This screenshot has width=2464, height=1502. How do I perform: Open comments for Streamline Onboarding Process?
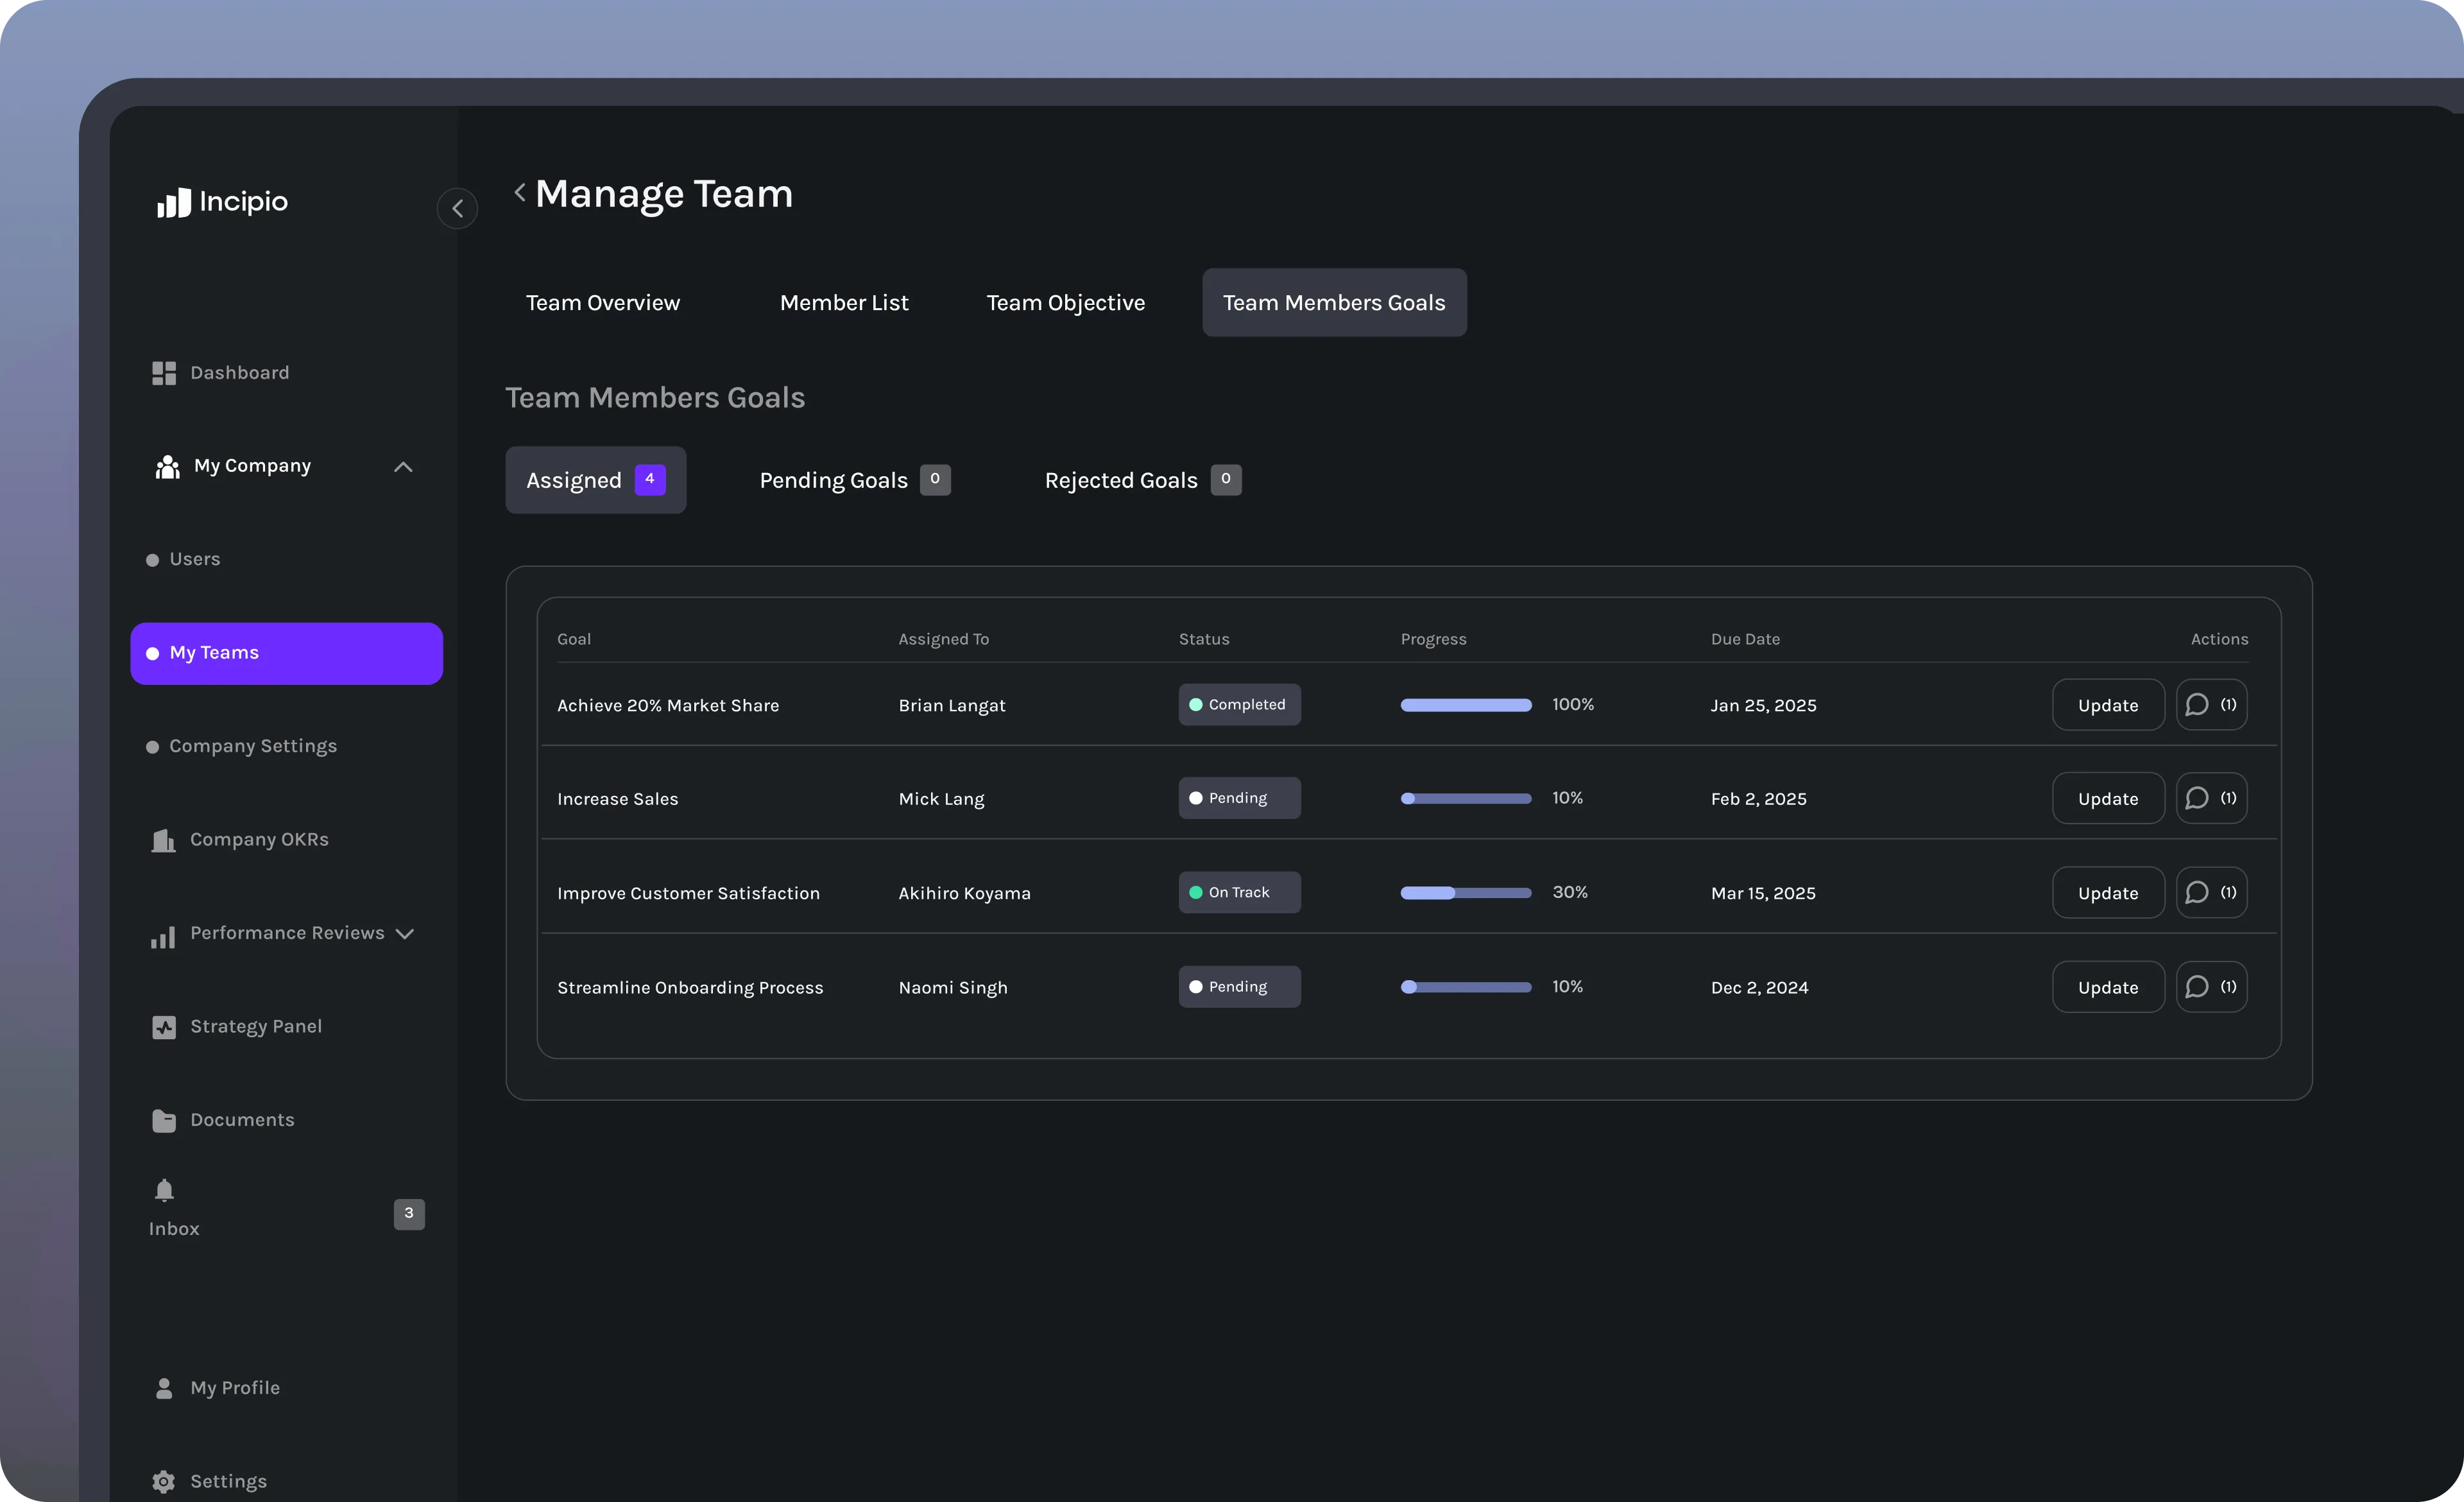coord(2211,987)
